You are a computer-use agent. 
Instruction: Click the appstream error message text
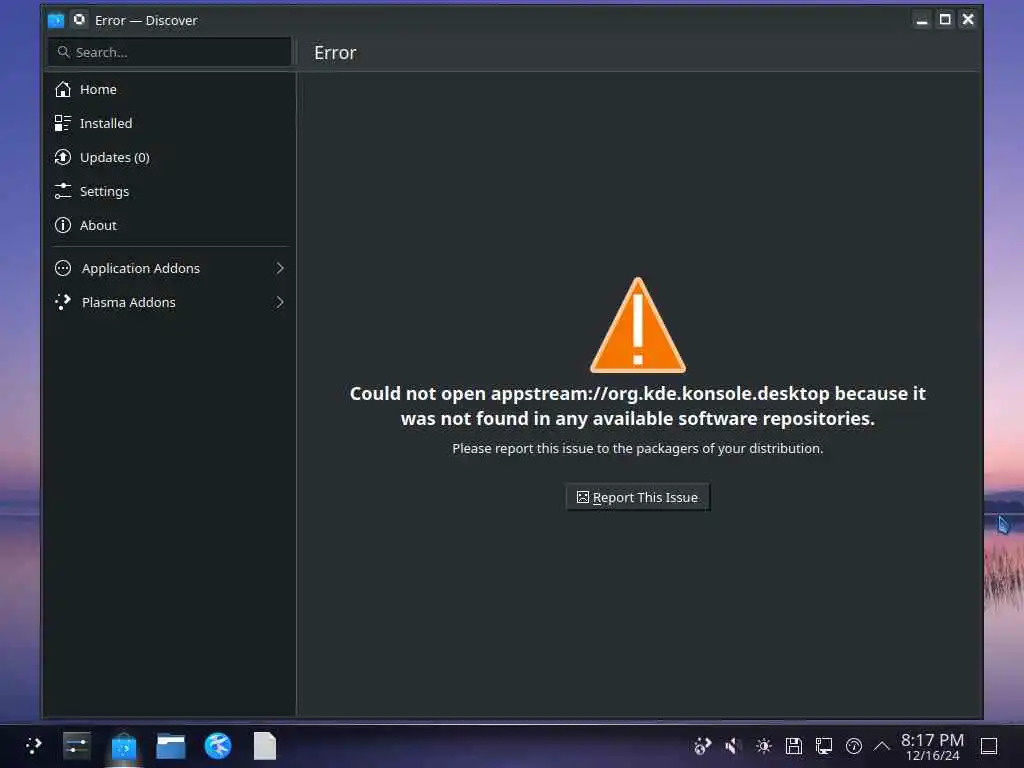pyautogui.click(x=637, y=406)
